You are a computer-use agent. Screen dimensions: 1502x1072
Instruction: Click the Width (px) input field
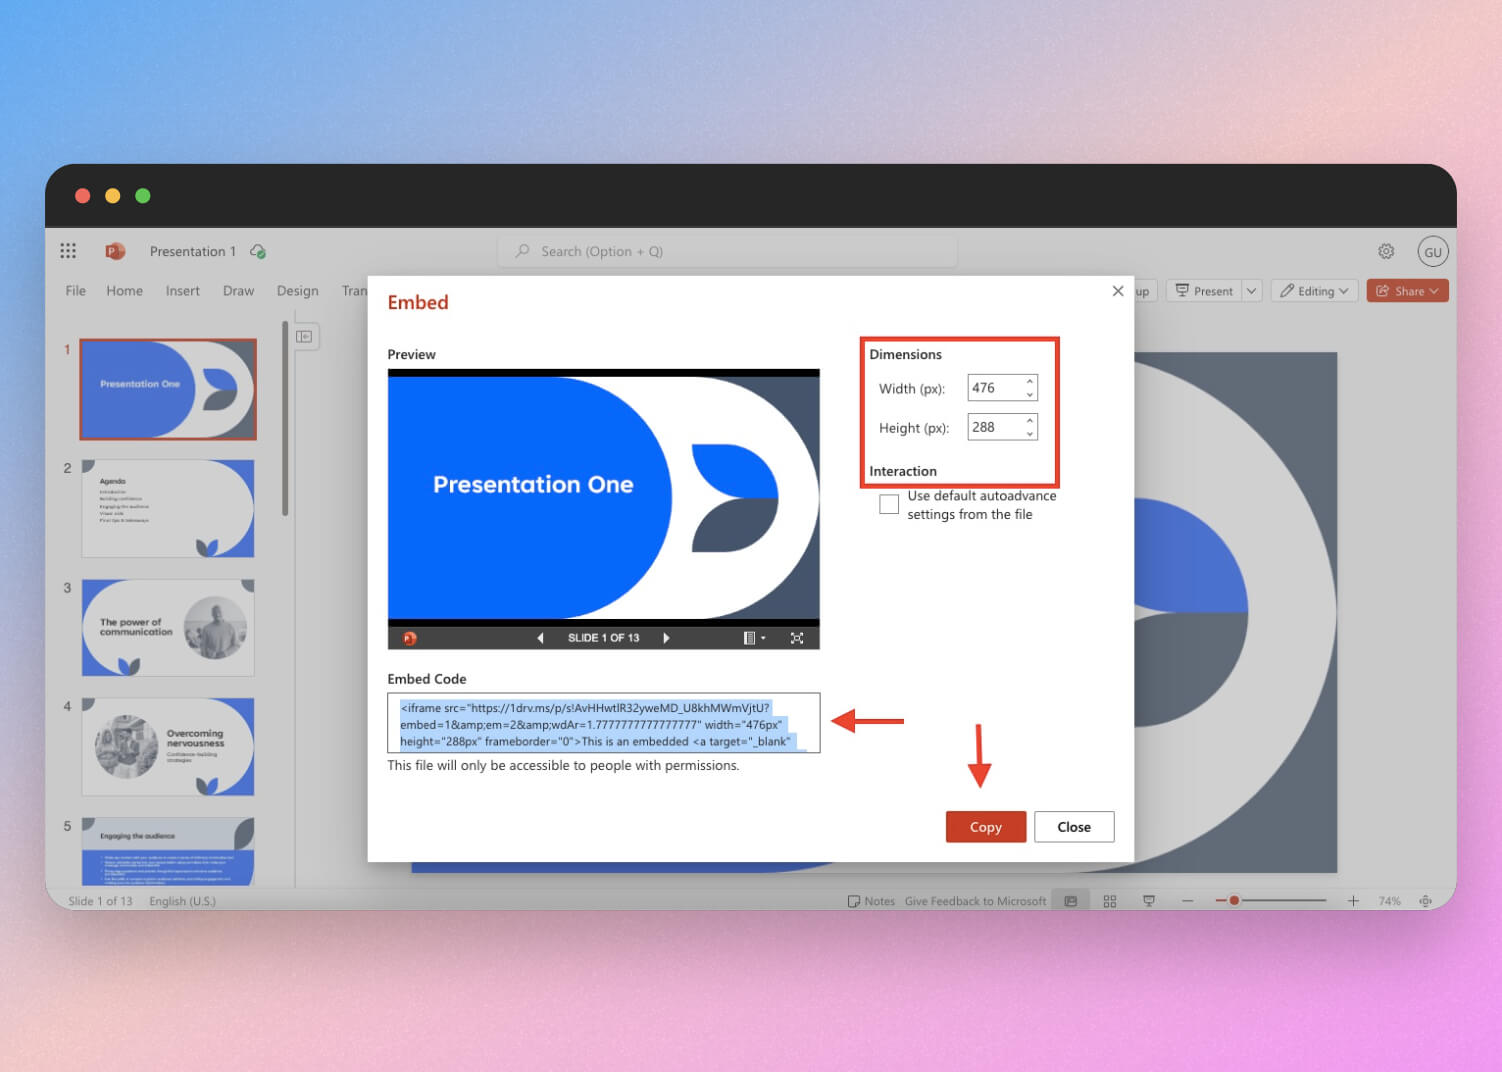[994, 388]
